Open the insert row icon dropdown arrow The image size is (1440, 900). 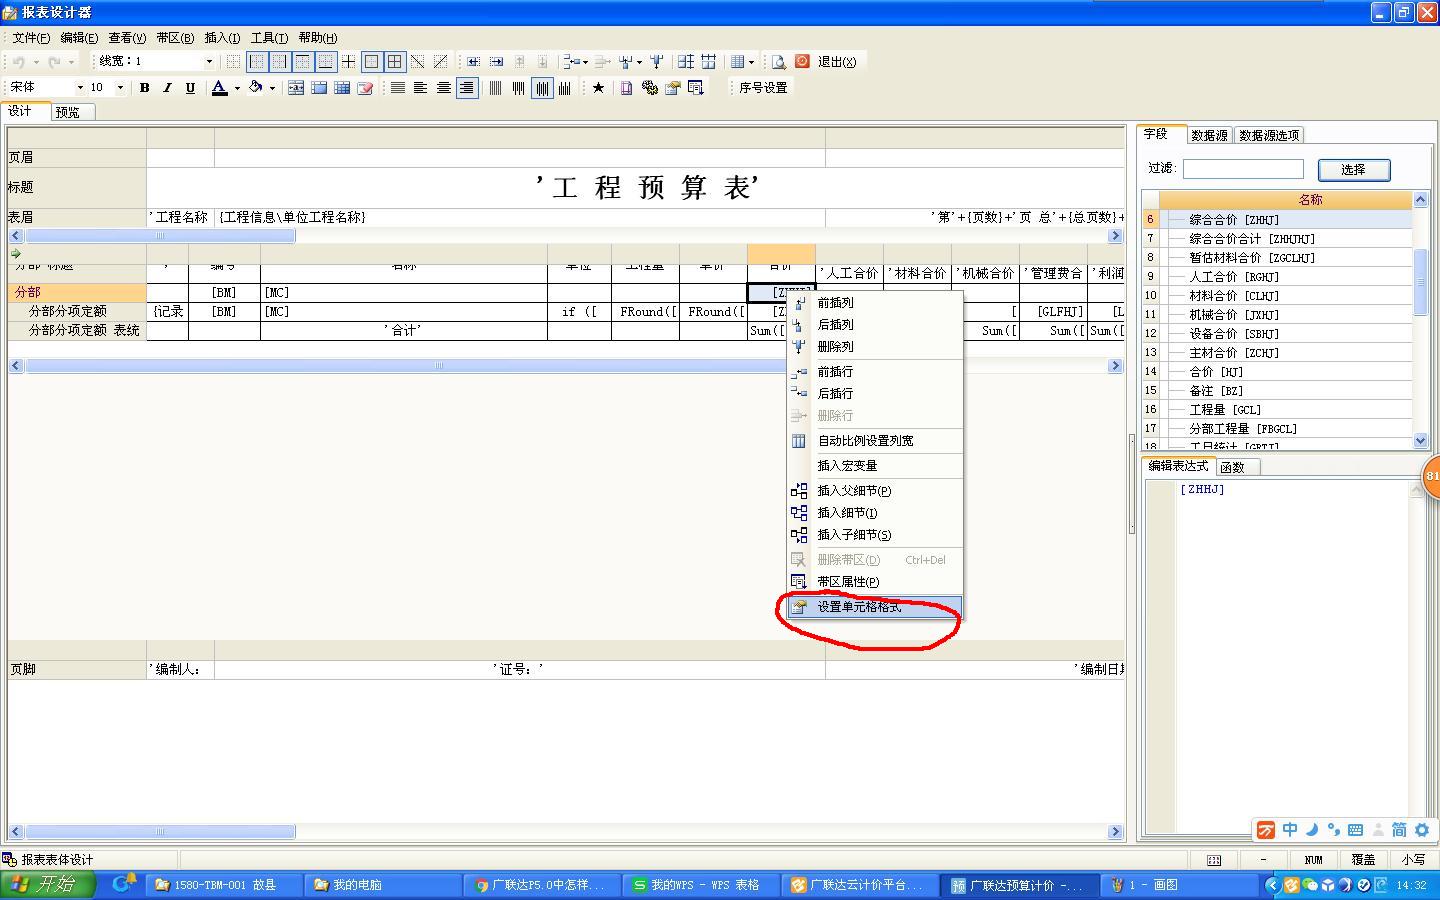(x=585, y=61)
